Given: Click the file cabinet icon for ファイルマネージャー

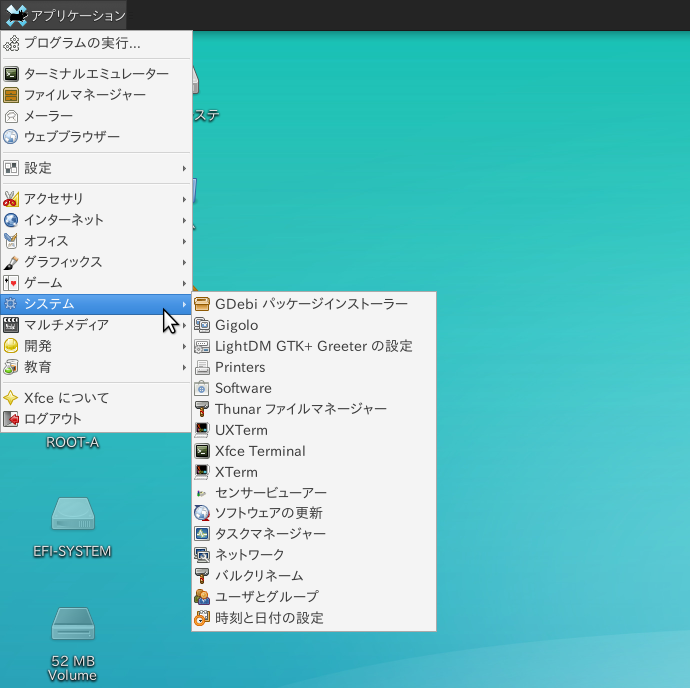Looking at the screenshot, I should (11, 95).
